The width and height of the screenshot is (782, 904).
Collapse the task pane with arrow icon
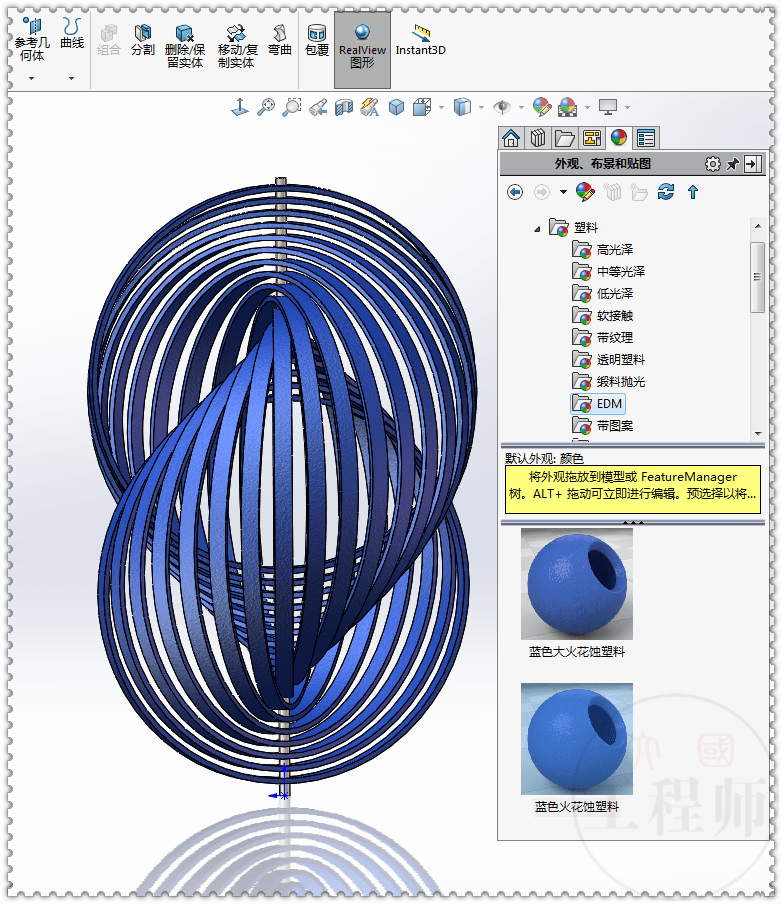pyautogui.click(x=753, y=164)
